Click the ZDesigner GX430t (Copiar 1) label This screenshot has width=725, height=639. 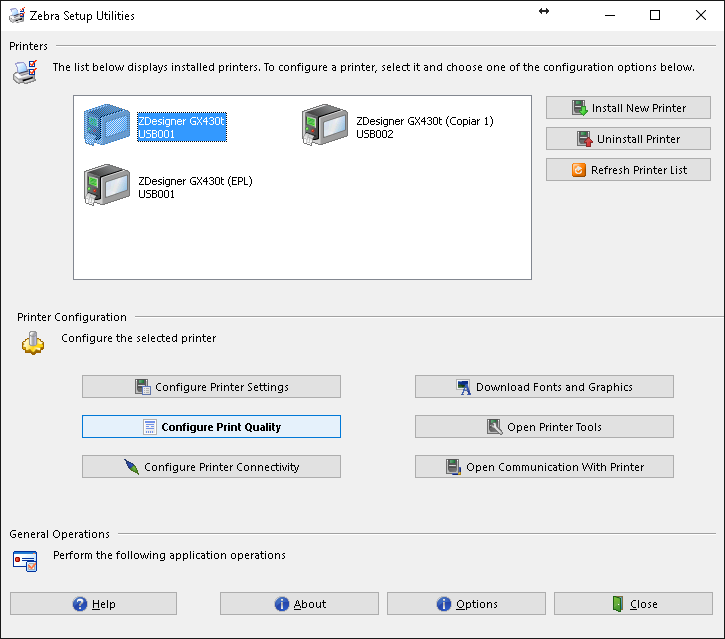pyautogui.click(x=424, y=127)
